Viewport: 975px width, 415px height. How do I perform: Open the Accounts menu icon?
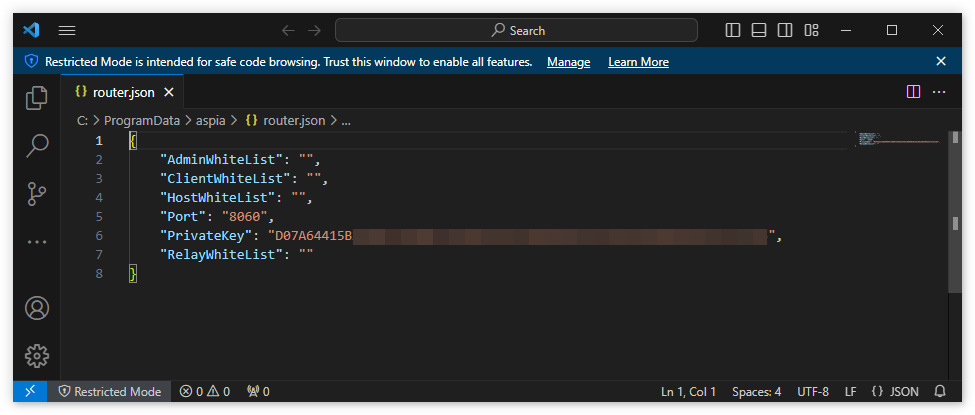(x=37, y=308)
